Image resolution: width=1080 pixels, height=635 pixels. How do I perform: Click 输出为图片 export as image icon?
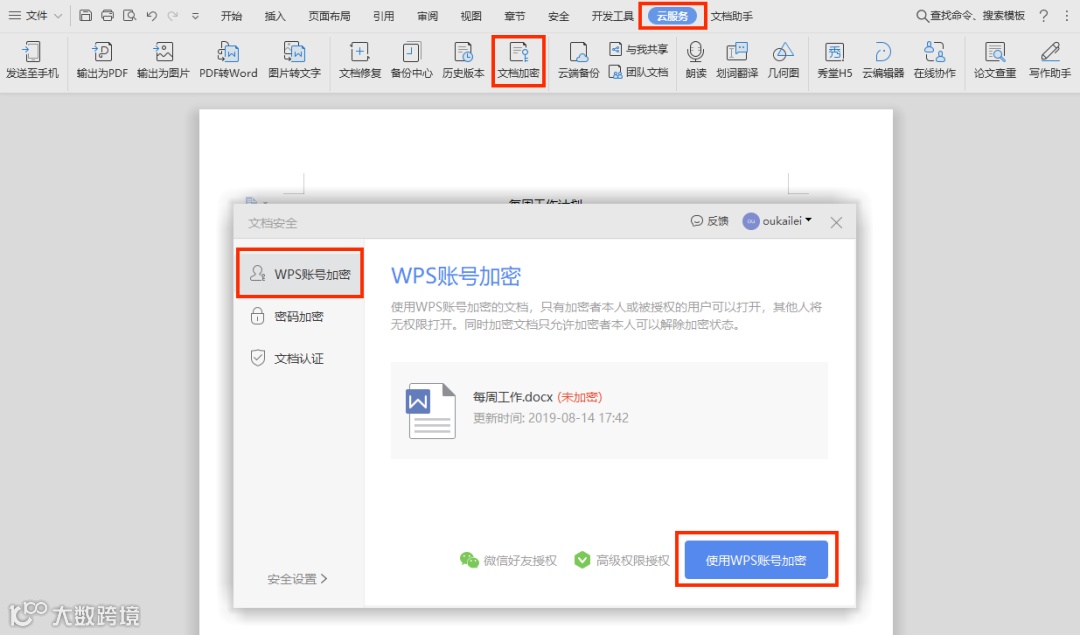point(163,59)
